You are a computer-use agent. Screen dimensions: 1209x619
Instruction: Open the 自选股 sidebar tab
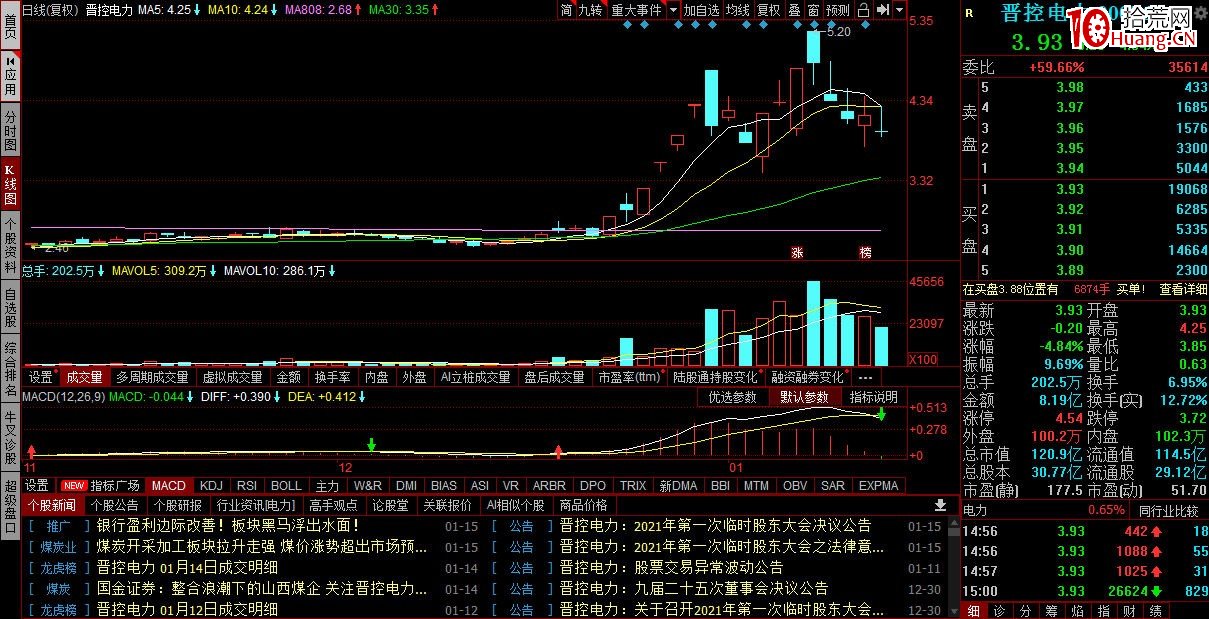point(10,308)
